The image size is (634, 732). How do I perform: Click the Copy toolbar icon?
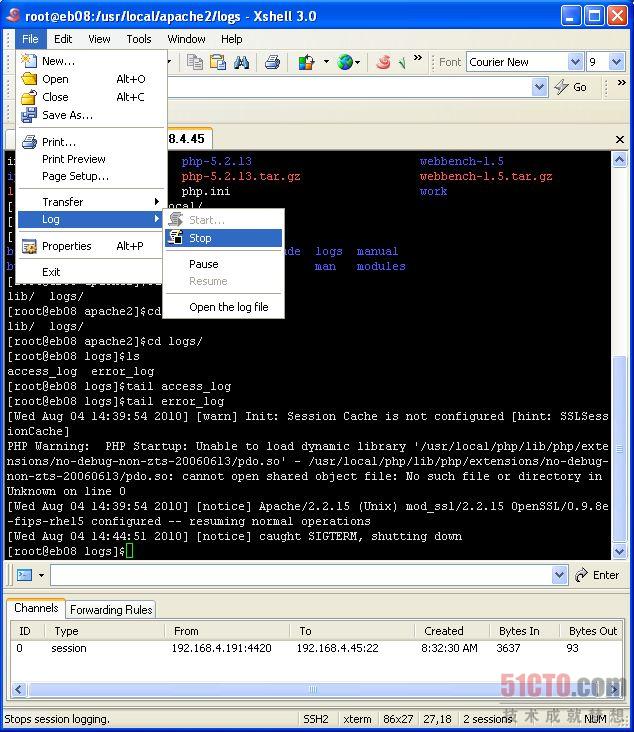tap(195, 62)
